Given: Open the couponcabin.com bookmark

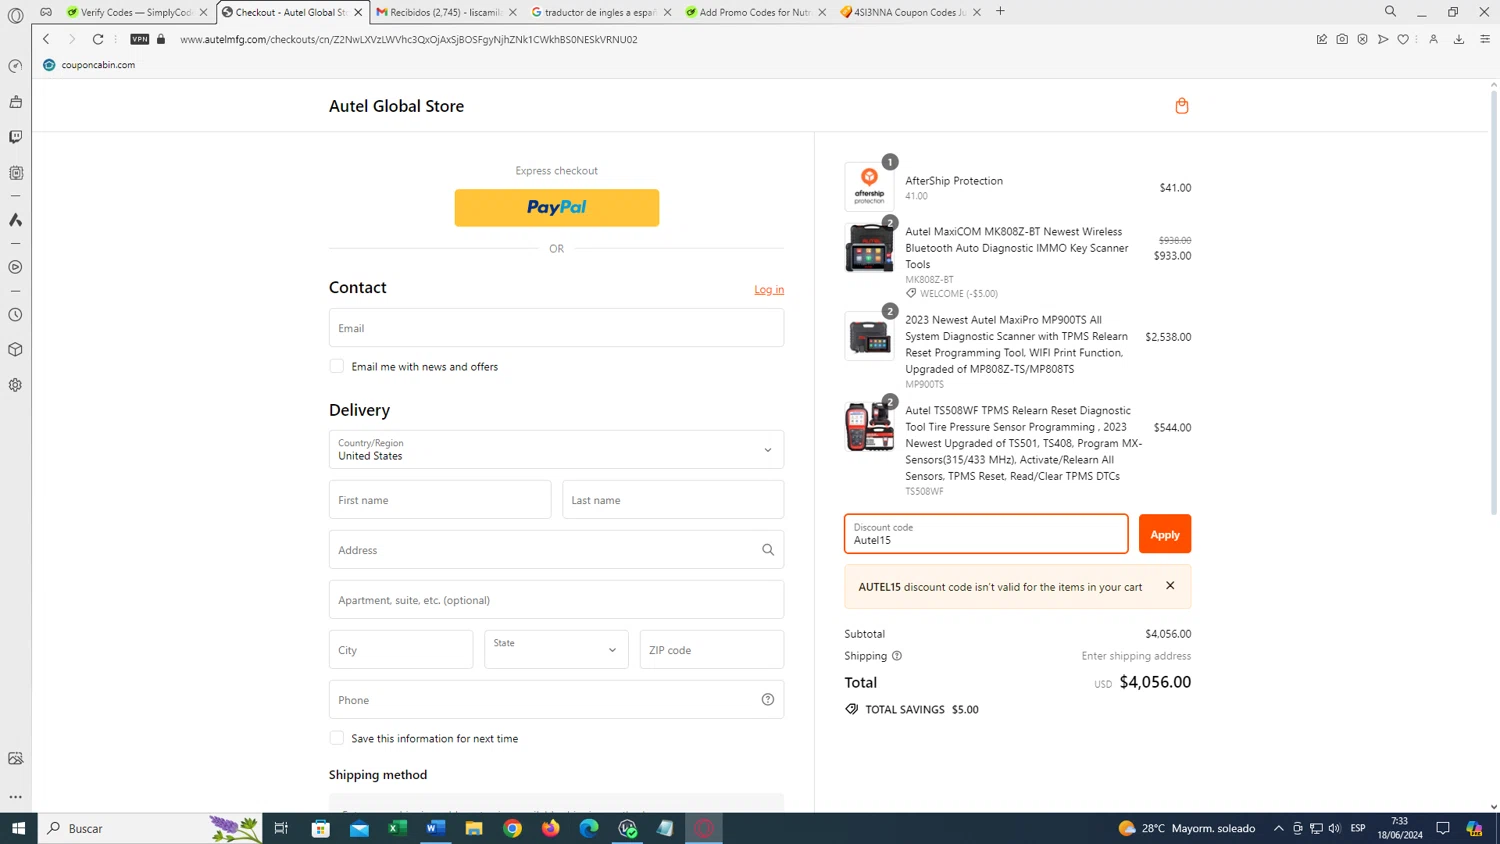Looking at the screenshot, I should 89,65.
